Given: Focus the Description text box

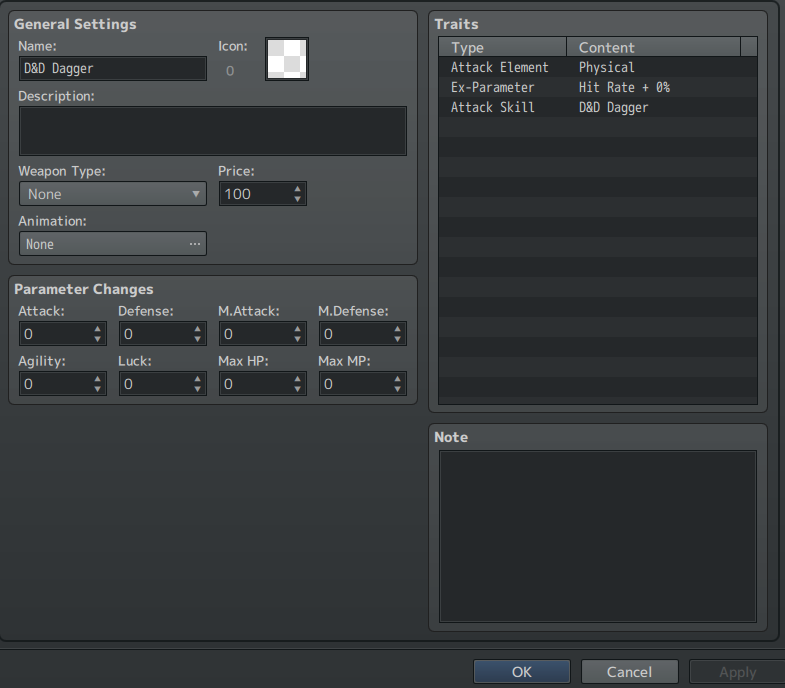Looking at the screenshot, I should [212, 131].
